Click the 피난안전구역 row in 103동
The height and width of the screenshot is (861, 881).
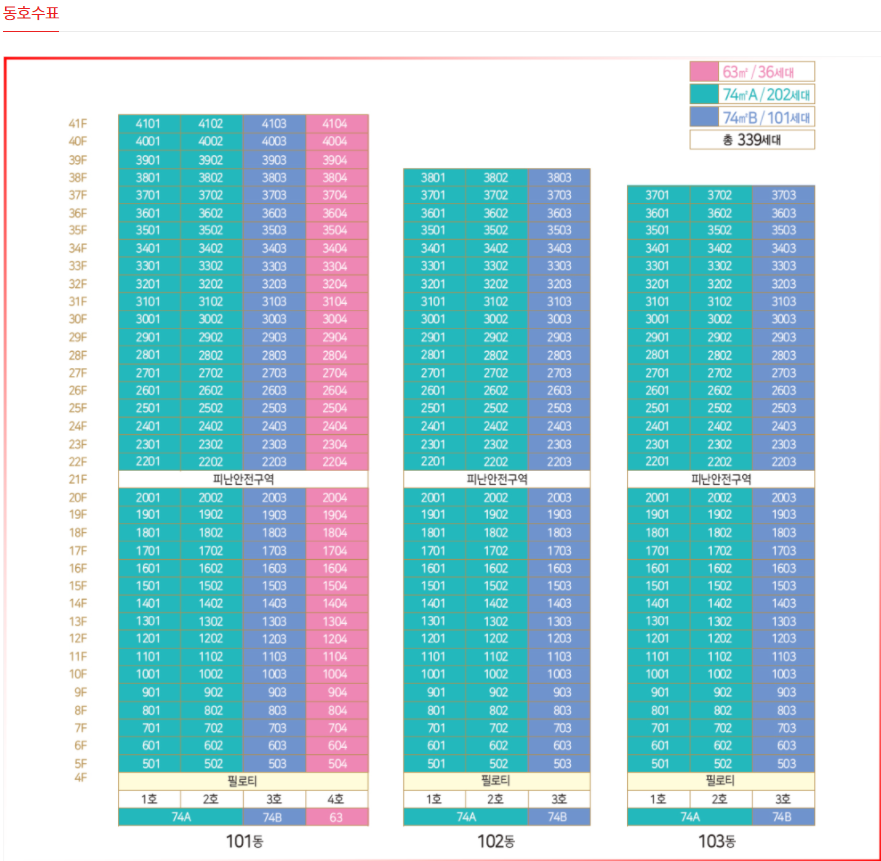(x=721, y=479)
